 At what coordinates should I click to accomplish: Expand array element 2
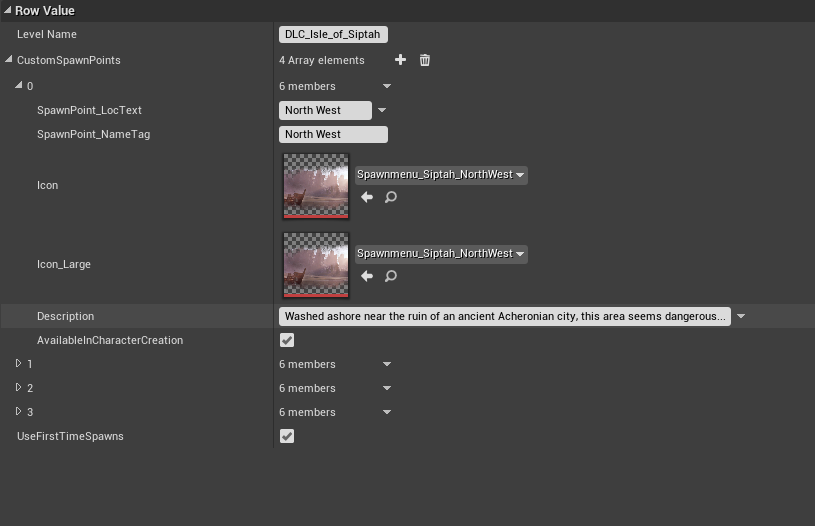coord(19,388)
